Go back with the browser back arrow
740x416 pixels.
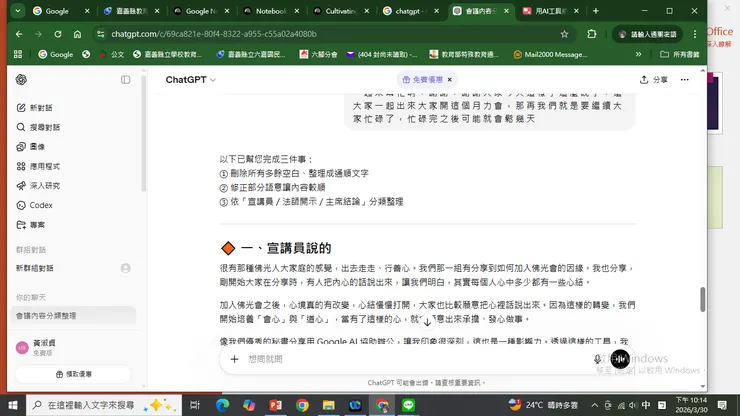point(19,34)
